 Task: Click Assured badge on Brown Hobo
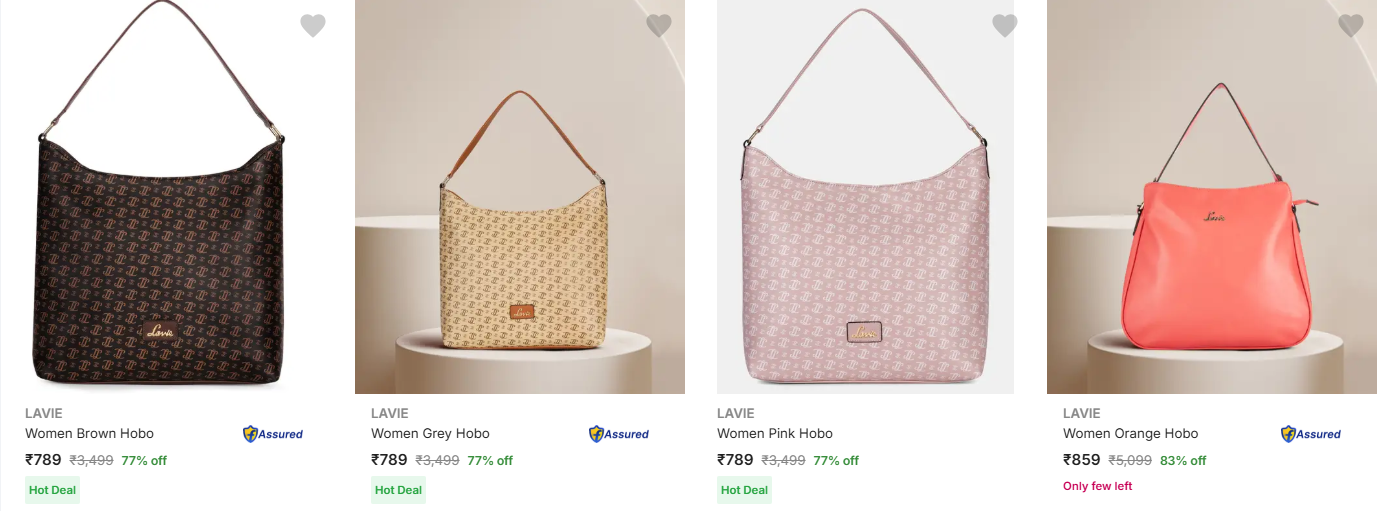click(273, 434)
